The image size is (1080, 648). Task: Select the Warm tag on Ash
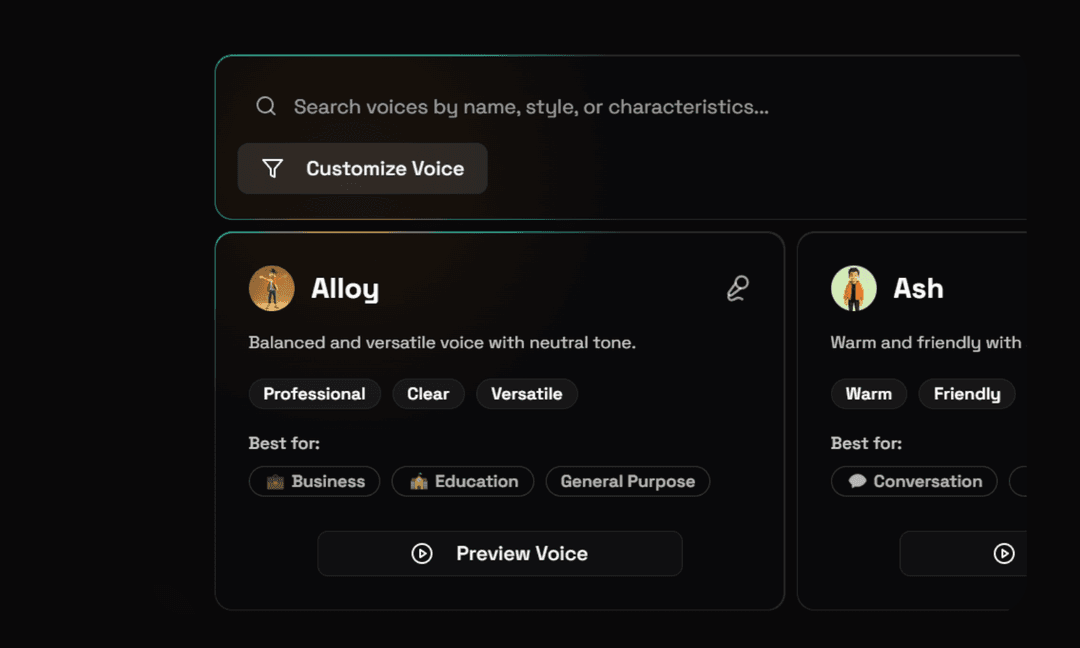(868, 394)
